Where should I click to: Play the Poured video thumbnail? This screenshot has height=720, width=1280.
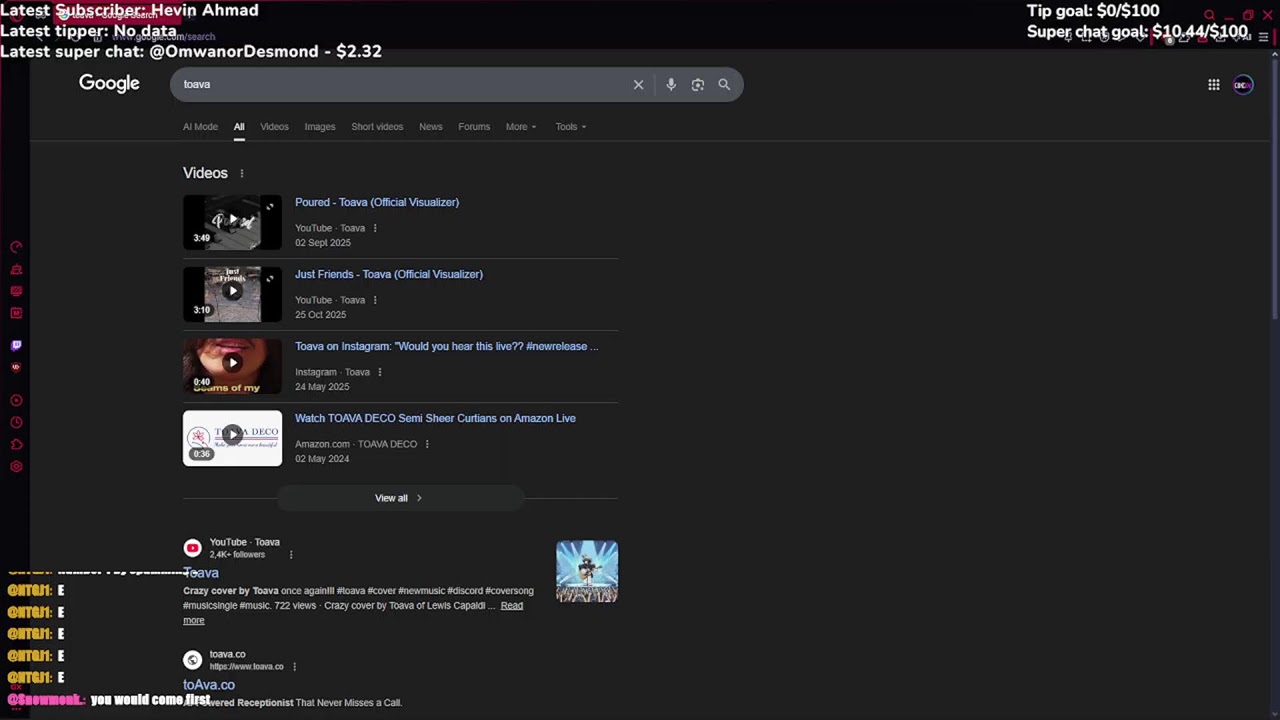coord(232,222)
